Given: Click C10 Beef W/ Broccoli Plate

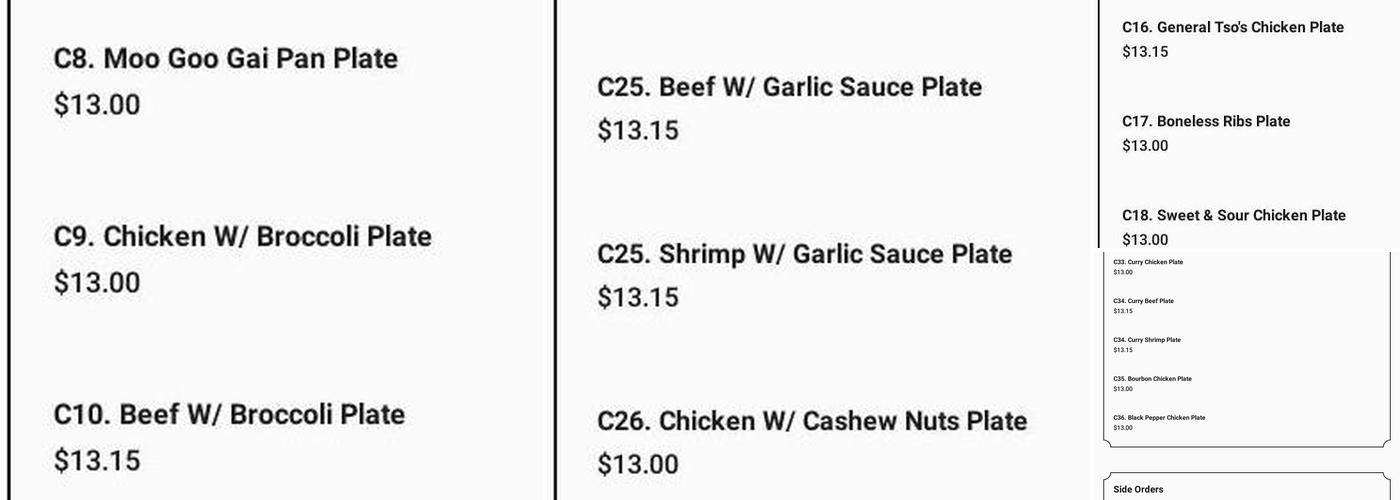Looking at the screenshot, I should pyautogui.click(x=229, y=415).
